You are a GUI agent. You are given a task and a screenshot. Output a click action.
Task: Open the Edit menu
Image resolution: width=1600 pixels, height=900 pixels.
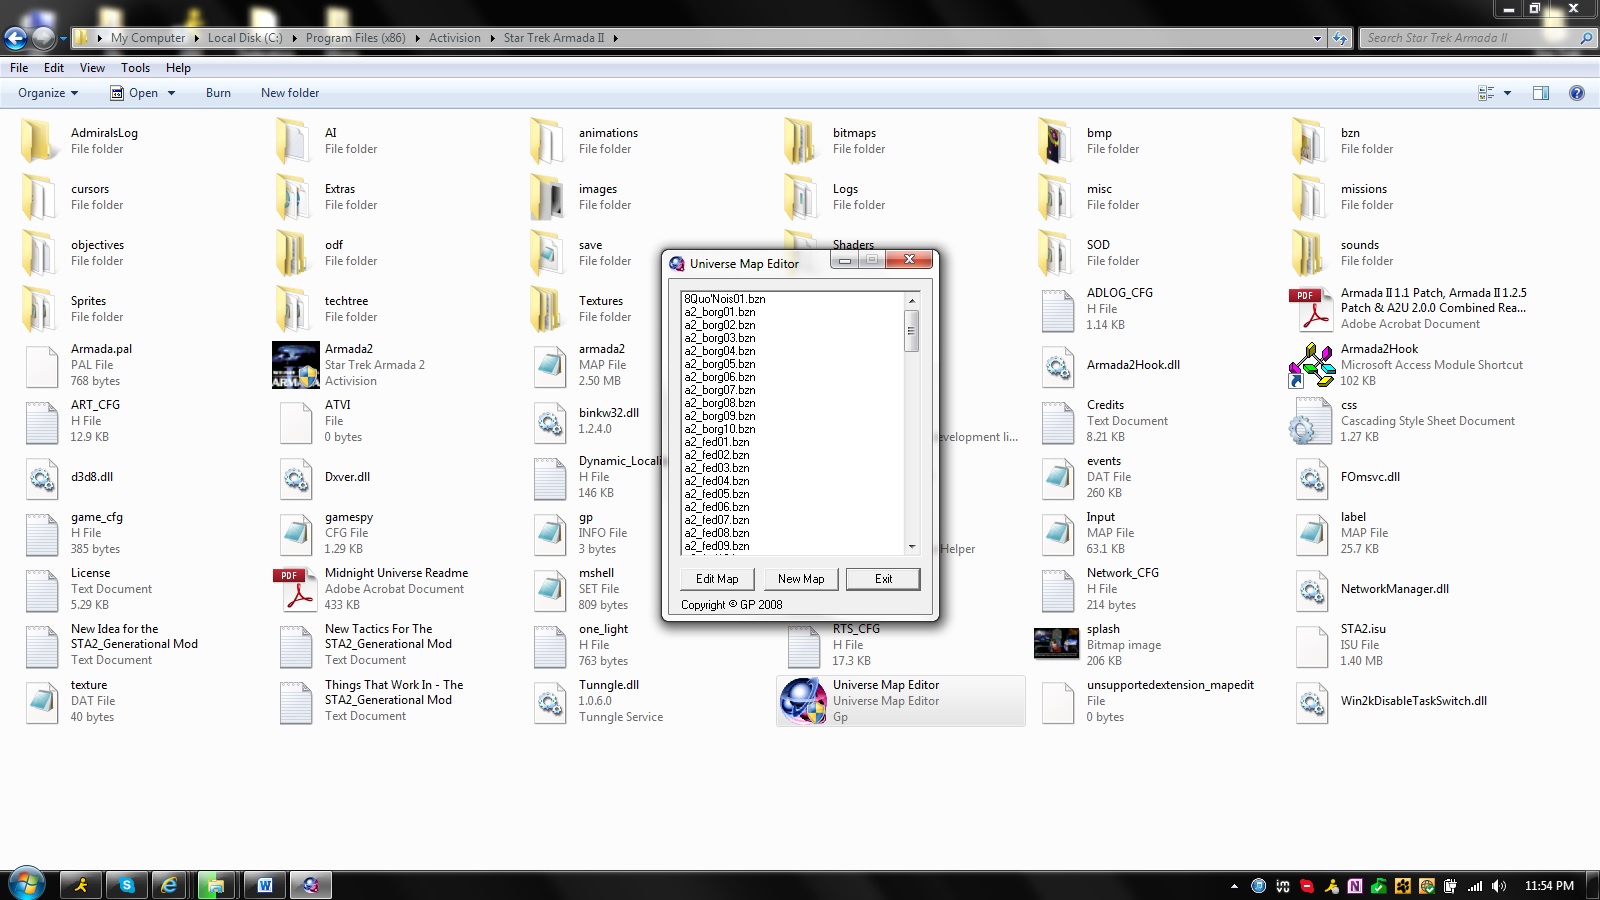point(54,68)
